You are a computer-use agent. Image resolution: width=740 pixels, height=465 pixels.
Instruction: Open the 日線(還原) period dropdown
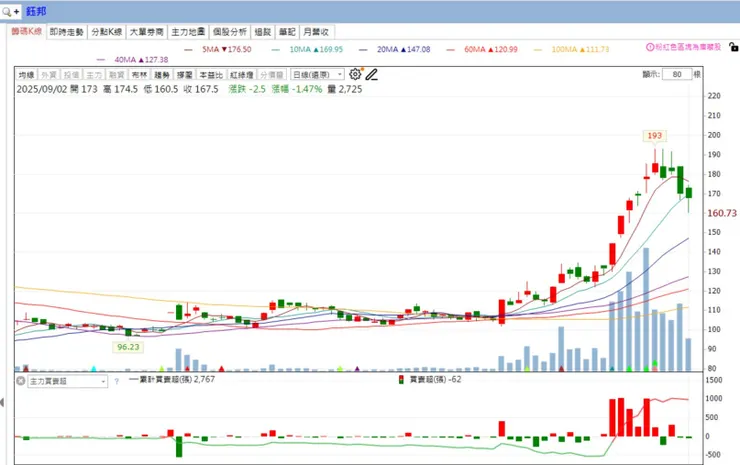tap(317, 75)
